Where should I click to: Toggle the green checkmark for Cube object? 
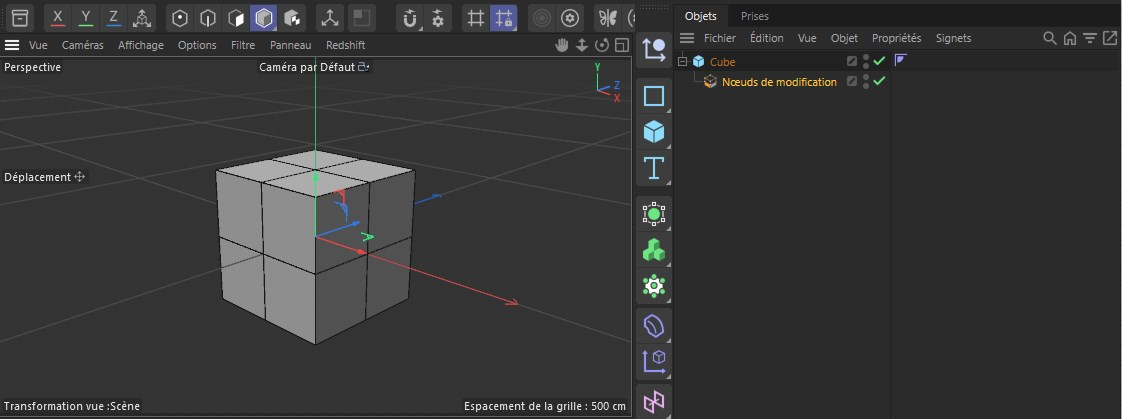point(879,62)
